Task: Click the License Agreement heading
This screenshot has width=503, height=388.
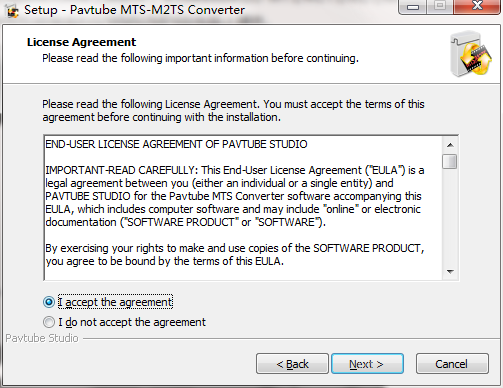Action: [x=81, y=42]
